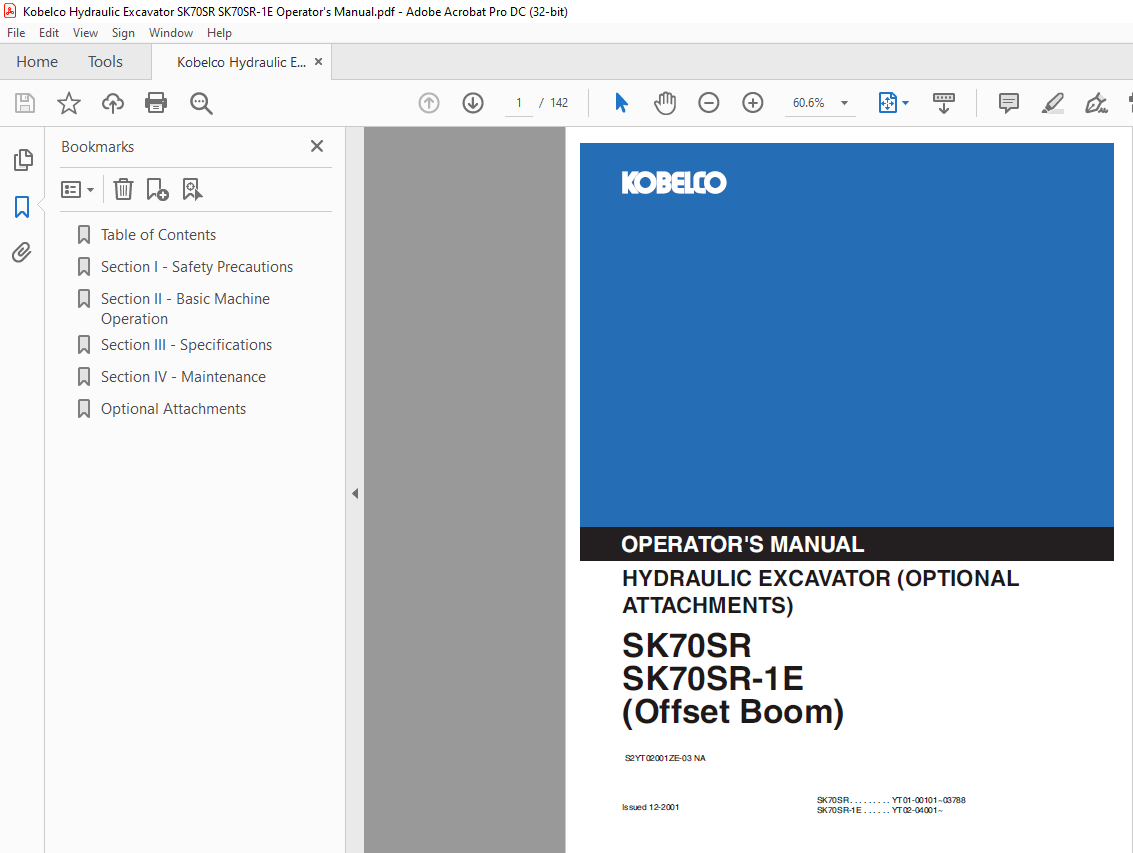This screenshot has height=853, width=1133.
Task: Open Section III - Specifications bookmark
Action: pyautogui.click(x=186, y=345)
